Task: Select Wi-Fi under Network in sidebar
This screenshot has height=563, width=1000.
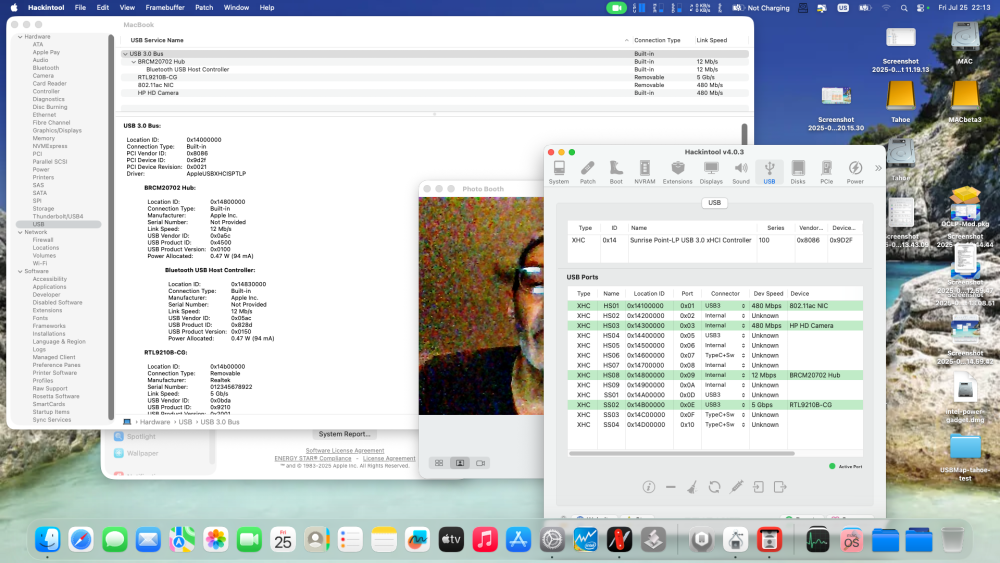Action: [40, 263]
